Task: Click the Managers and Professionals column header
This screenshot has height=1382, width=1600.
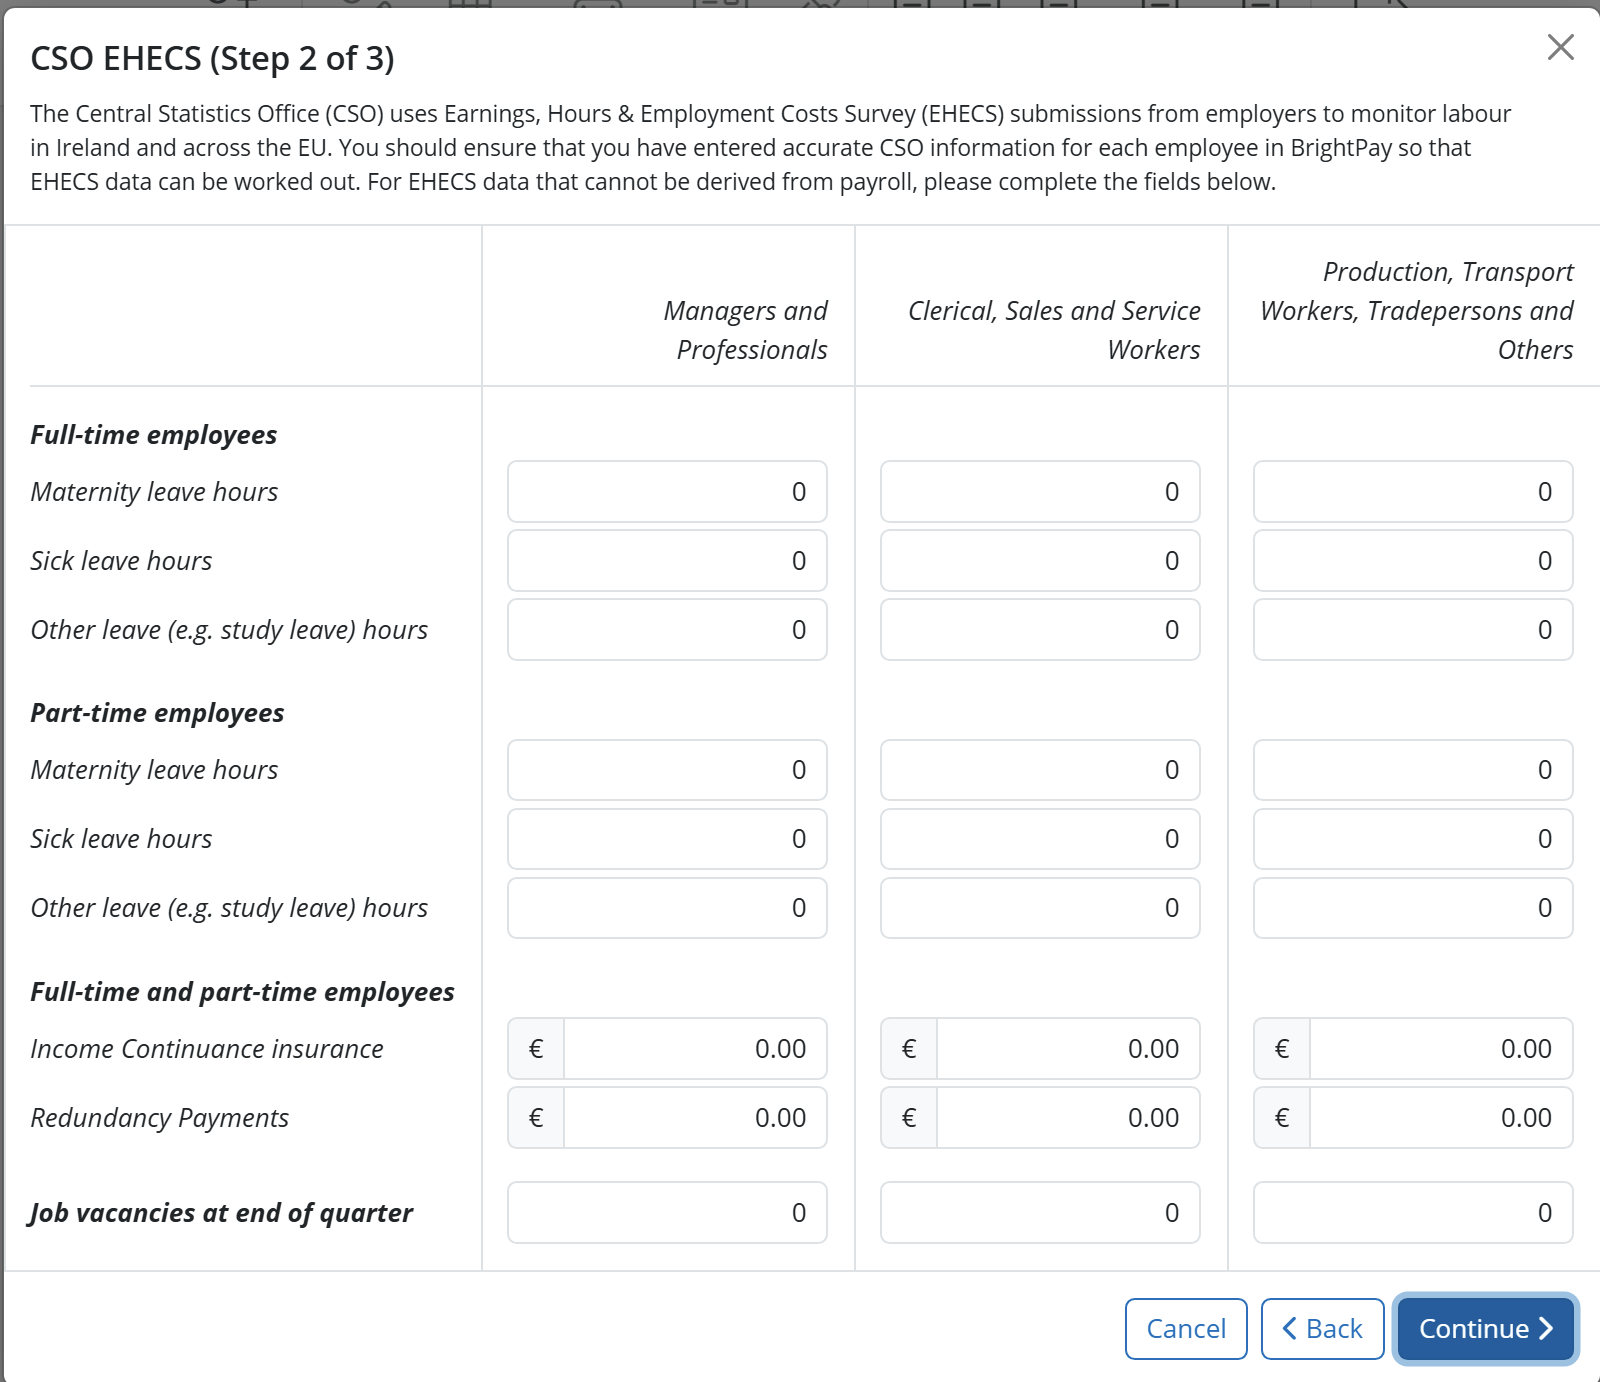Action: tap(746, 330)
